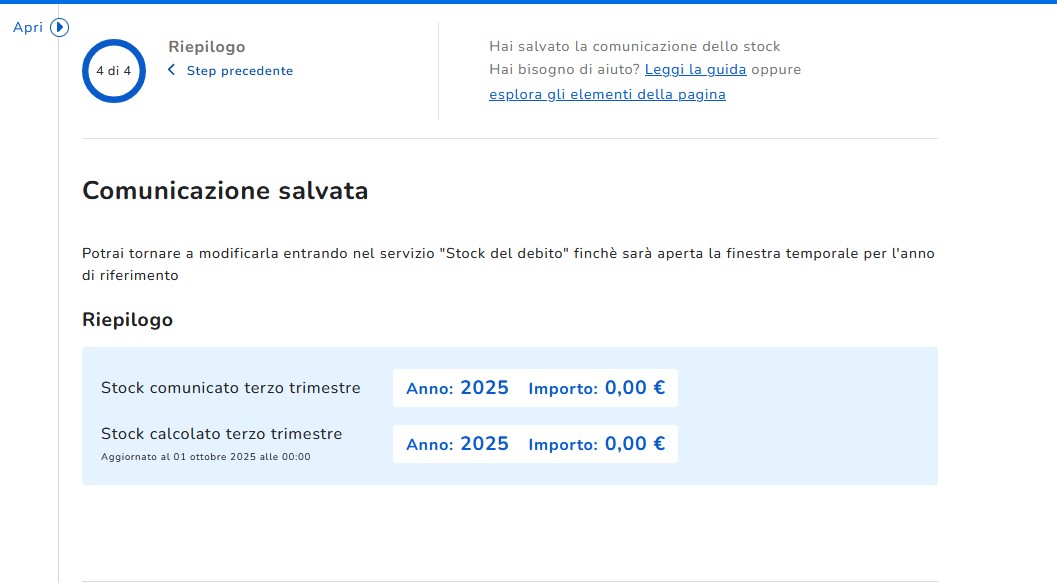
Task: Click the Hai bisogno di aiuto text
Action: [x=564, y=70]
